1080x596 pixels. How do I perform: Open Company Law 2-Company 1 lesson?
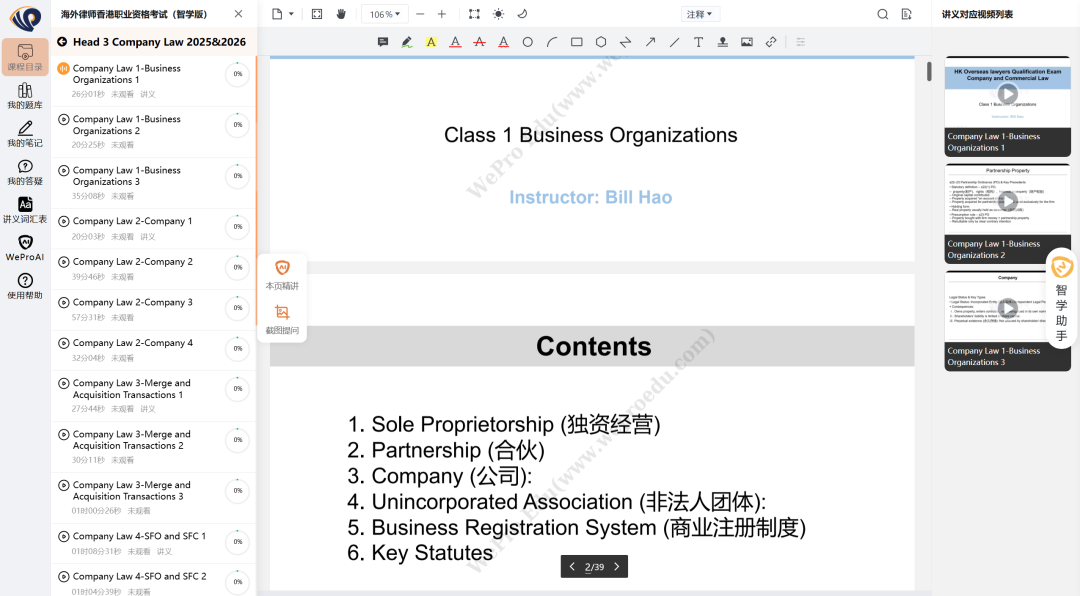[x=132, y=221]
